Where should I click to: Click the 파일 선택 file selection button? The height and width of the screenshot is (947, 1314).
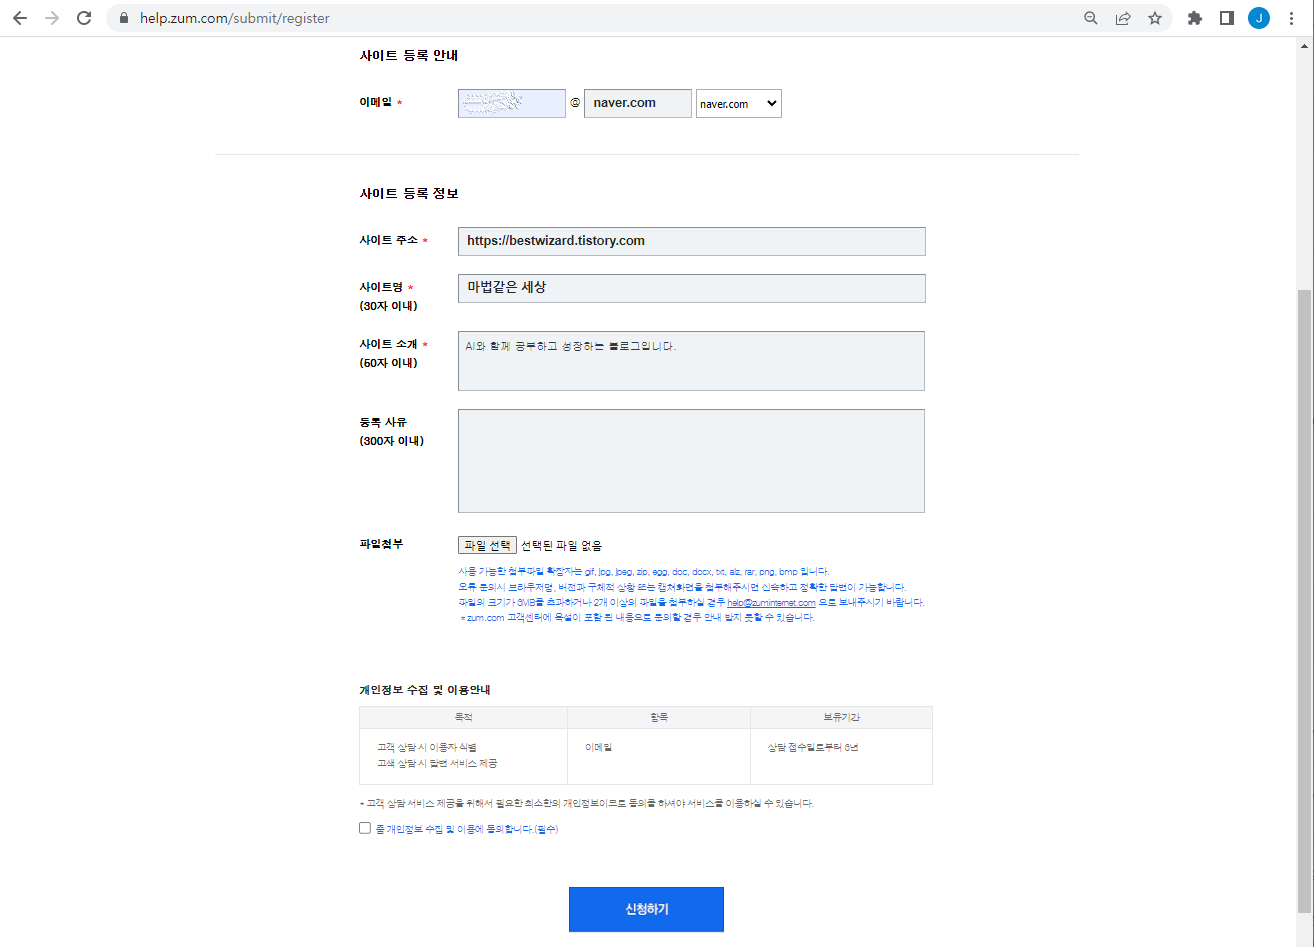(486, 544)
